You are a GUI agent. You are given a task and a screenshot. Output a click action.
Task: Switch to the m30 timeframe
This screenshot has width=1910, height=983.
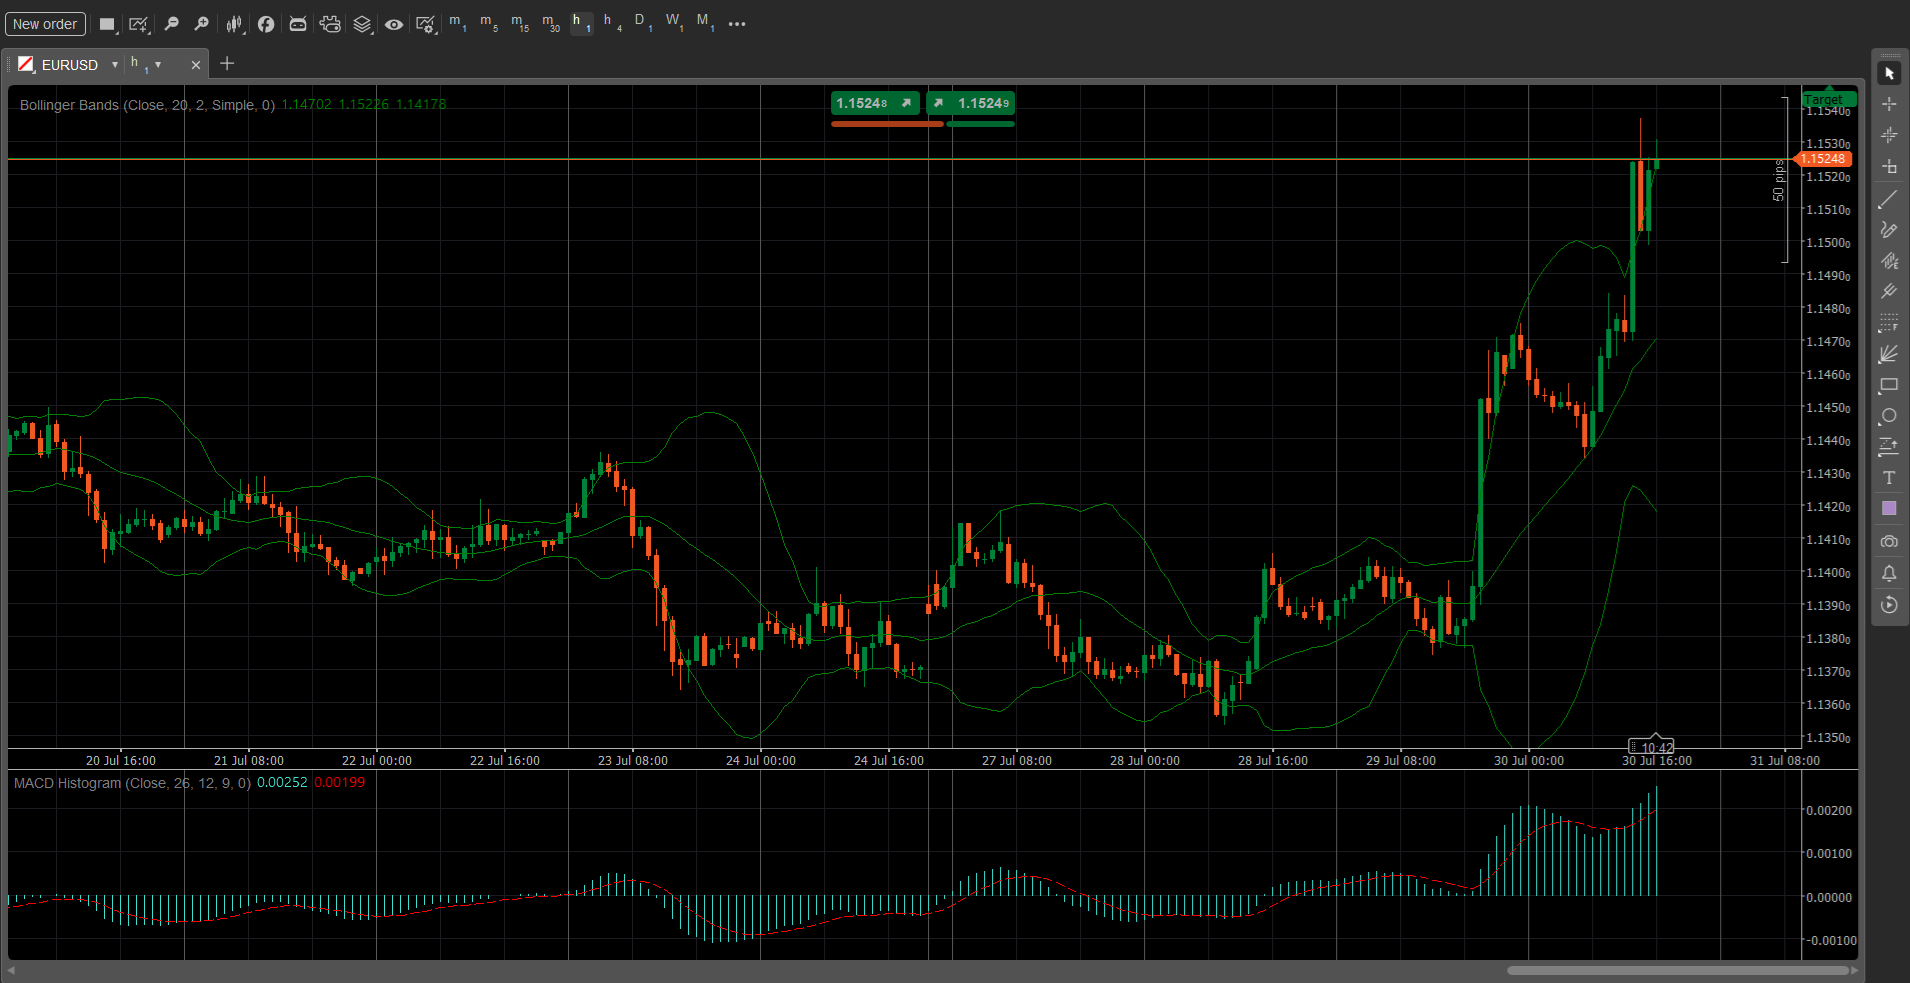(x=551, y=23)
